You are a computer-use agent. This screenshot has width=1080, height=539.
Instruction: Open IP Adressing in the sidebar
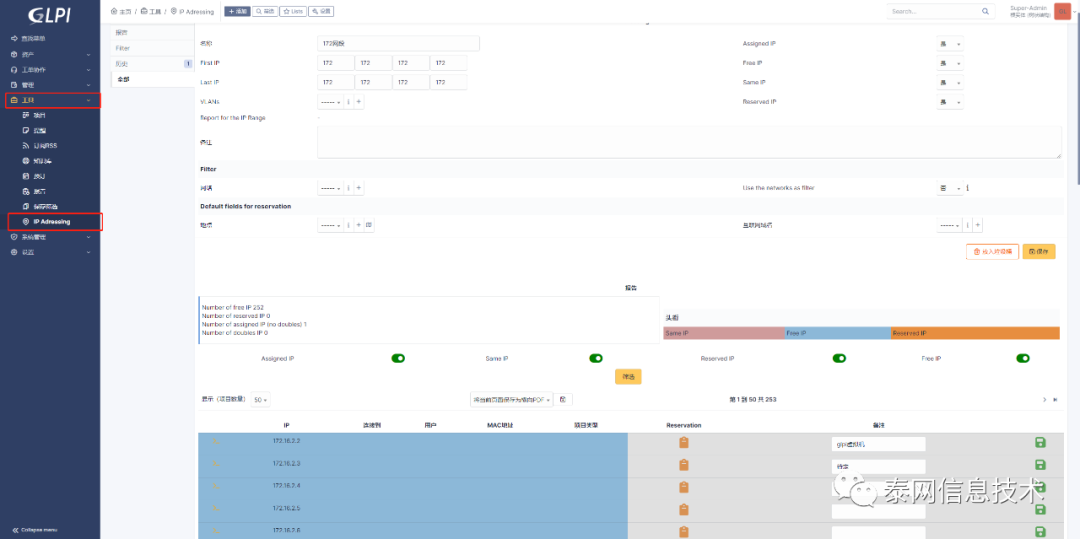[x=54, y=222]
